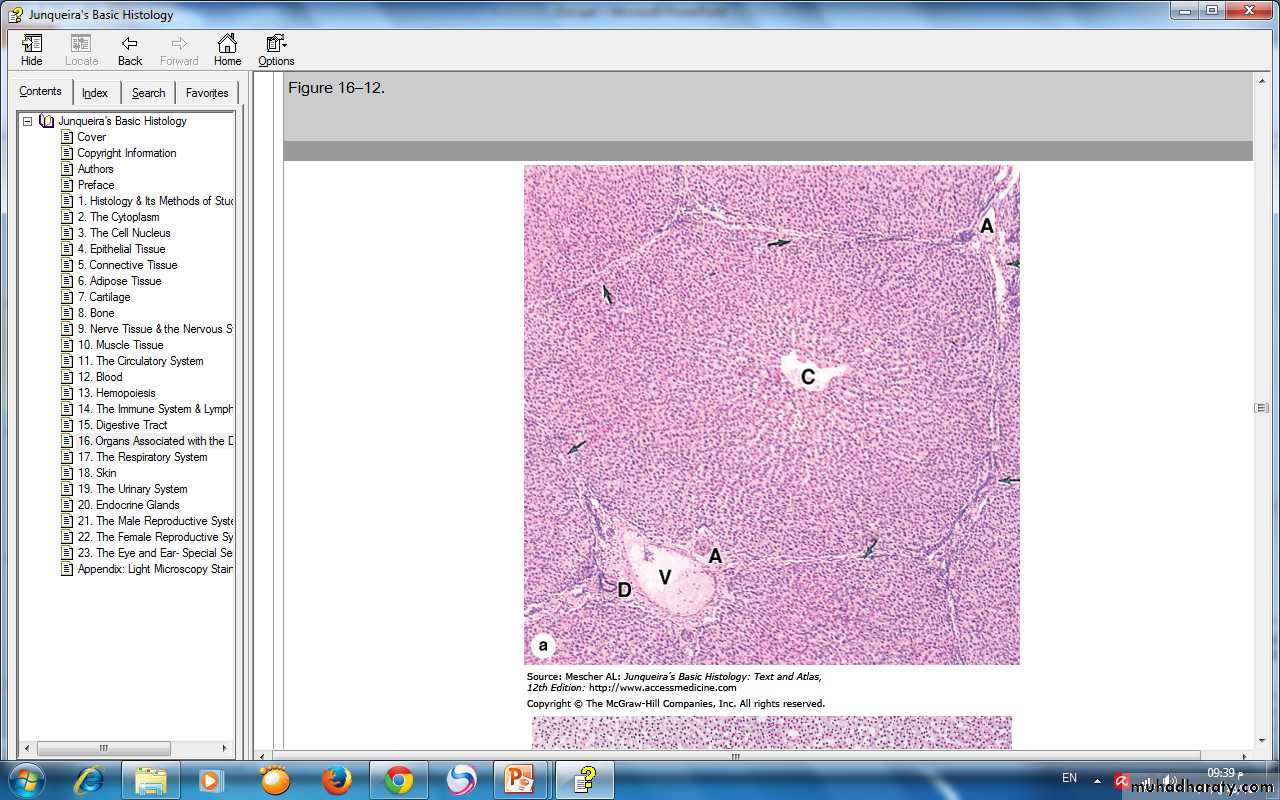
Task: Collapse the Junqueira's Basic Histology tree root
Action: [x=27, y=121]
